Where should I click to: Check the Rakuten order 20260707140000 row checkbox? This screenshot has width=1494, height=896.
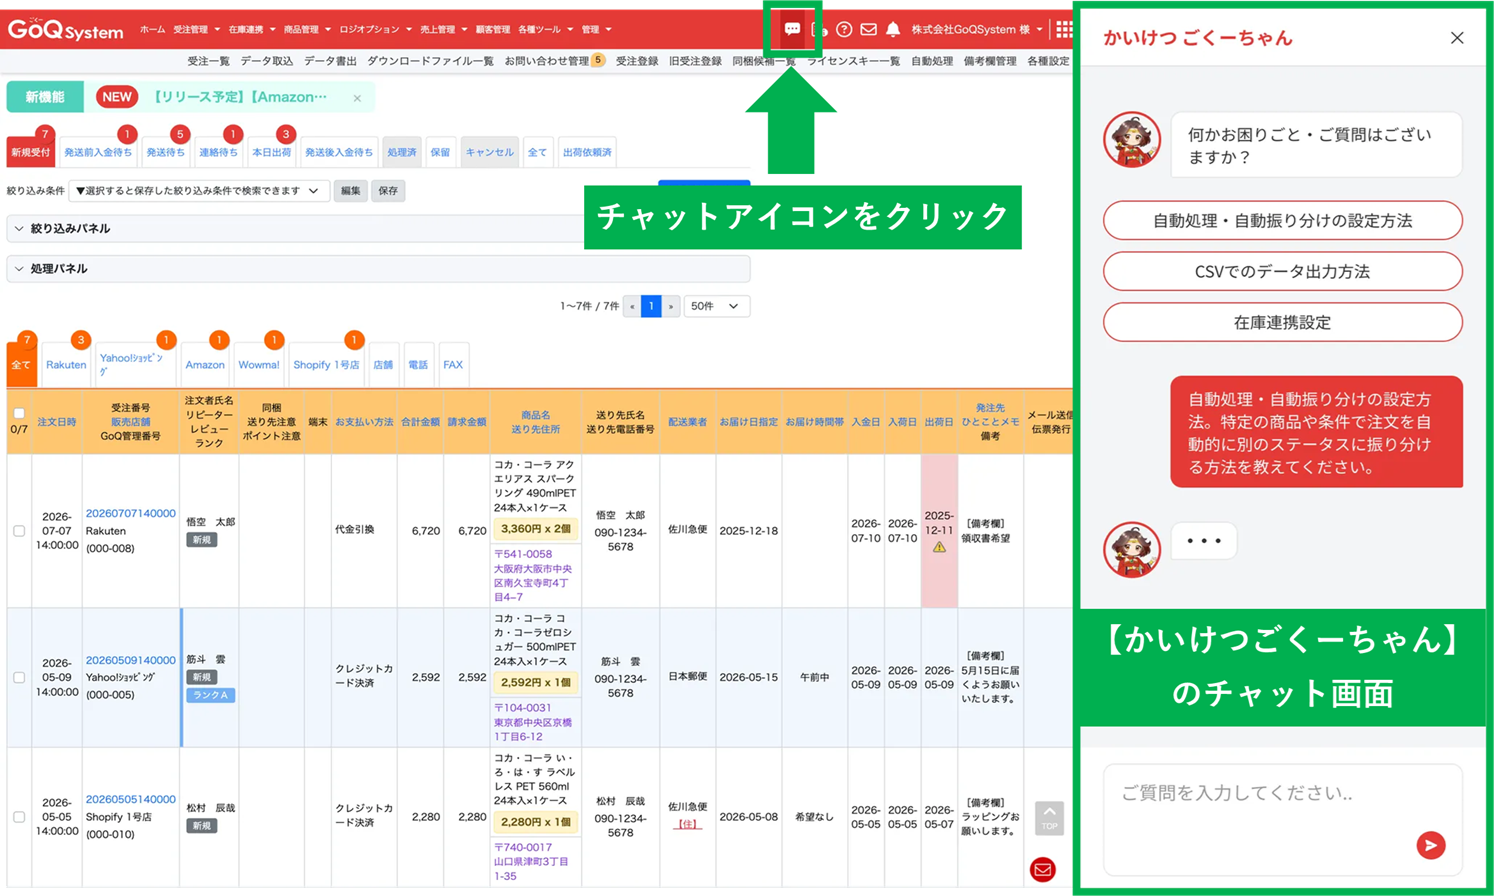point(19,531)
